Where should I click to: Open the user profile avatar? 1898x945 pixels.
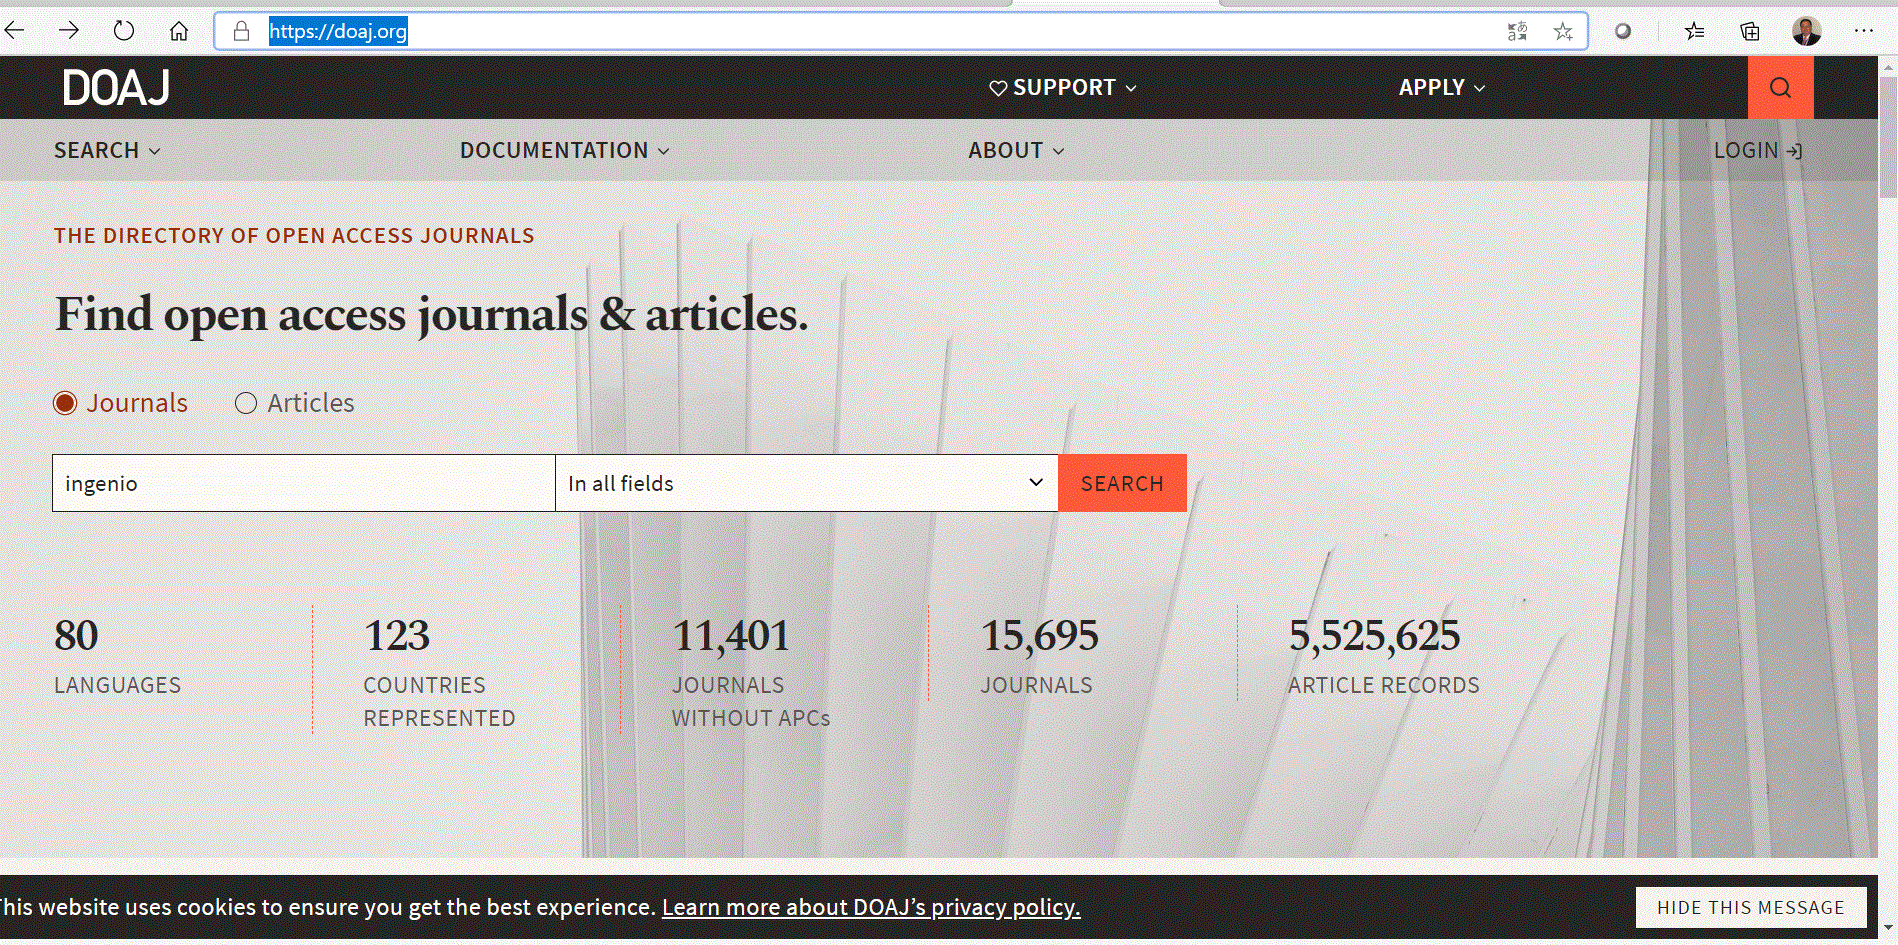[x=1806, y=31]
